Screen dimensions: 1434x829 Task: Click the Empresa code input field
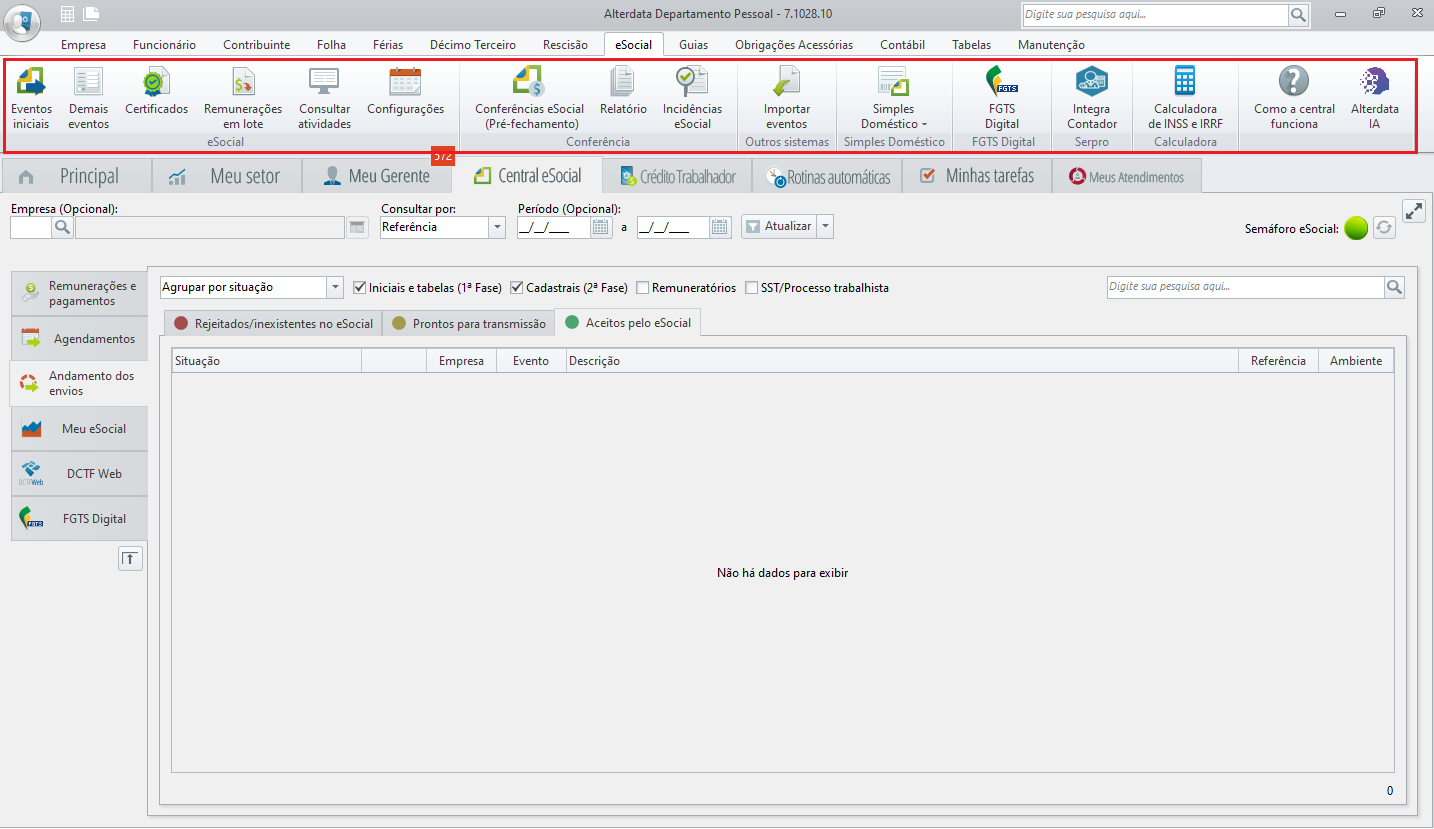coord(31,227)
